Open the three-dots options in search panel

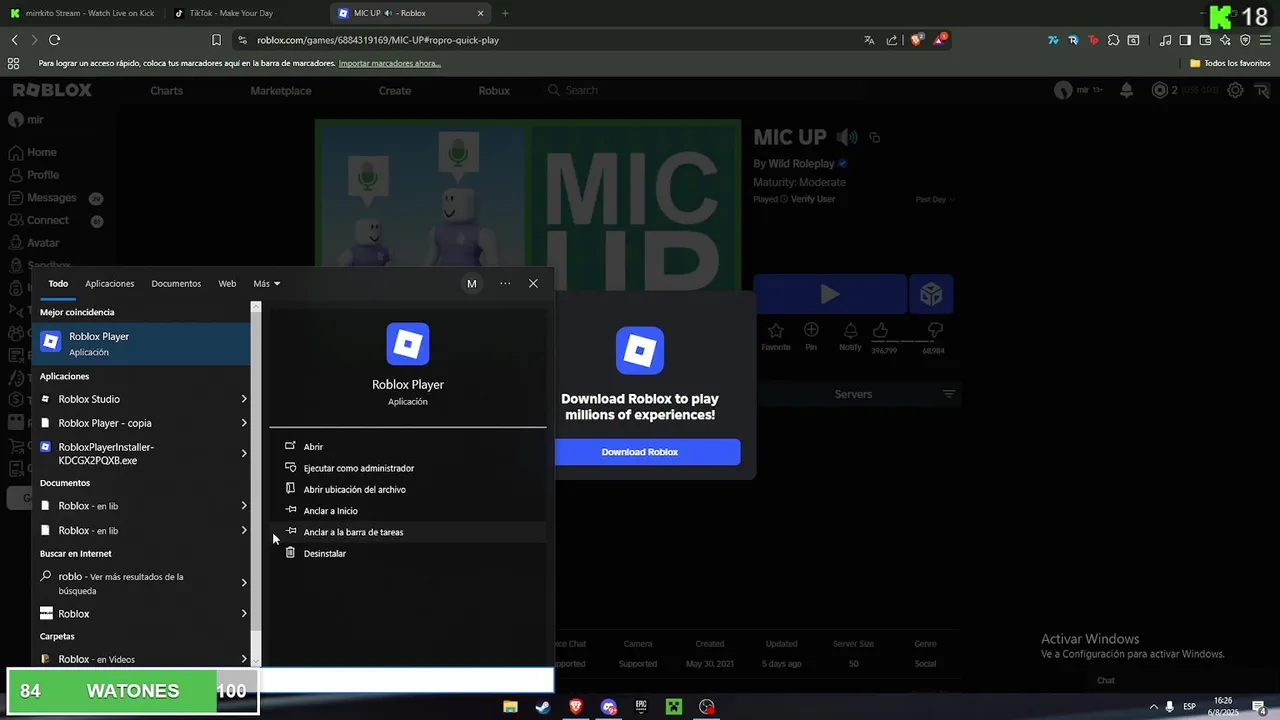coord(505,284)
